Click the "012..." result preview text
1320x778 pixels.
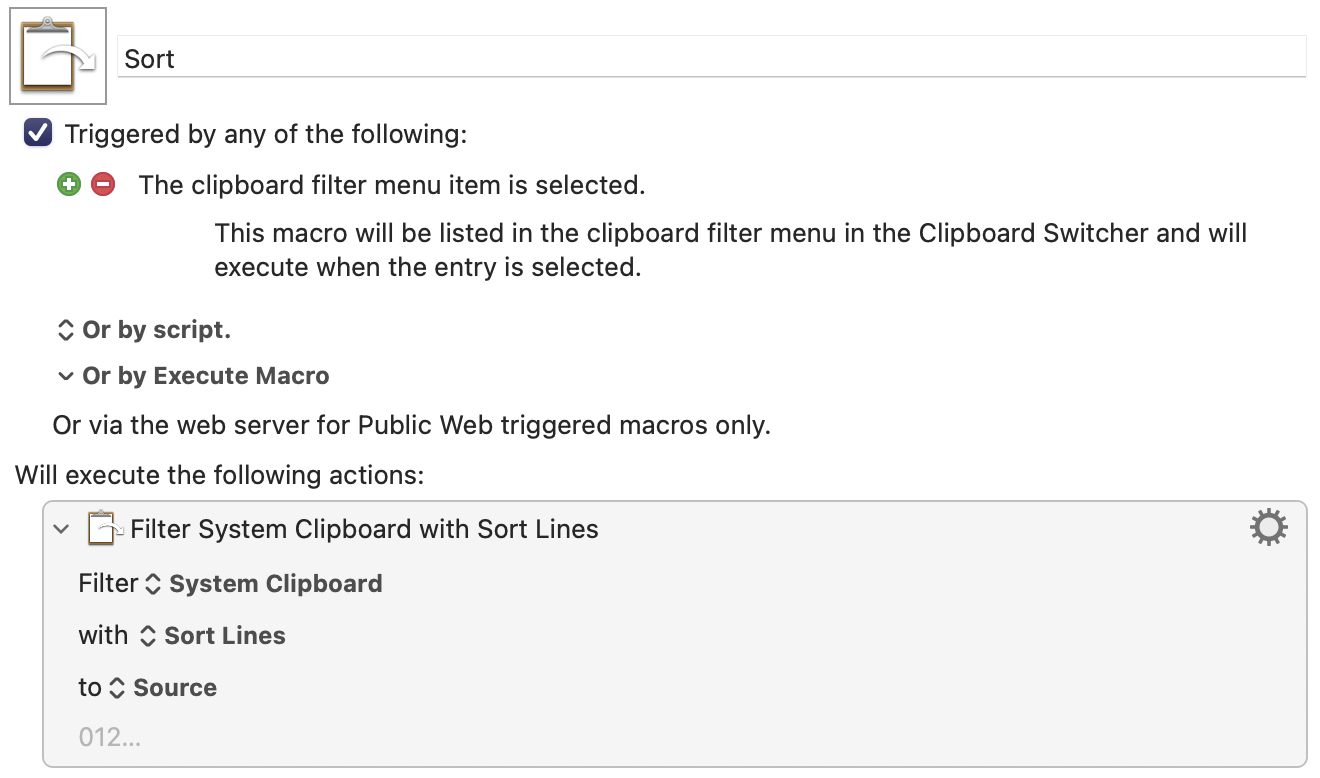click(x=110, y=738)
